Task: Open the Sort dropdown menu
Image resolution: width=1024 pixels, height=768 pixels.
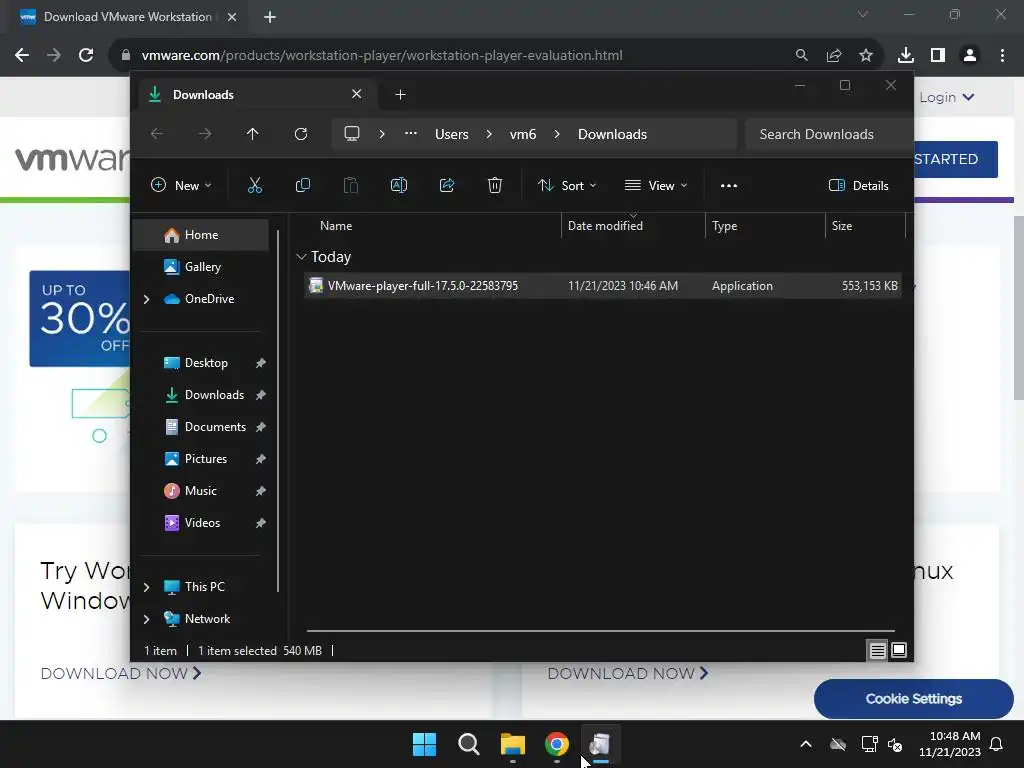Action: pos(567,185)
